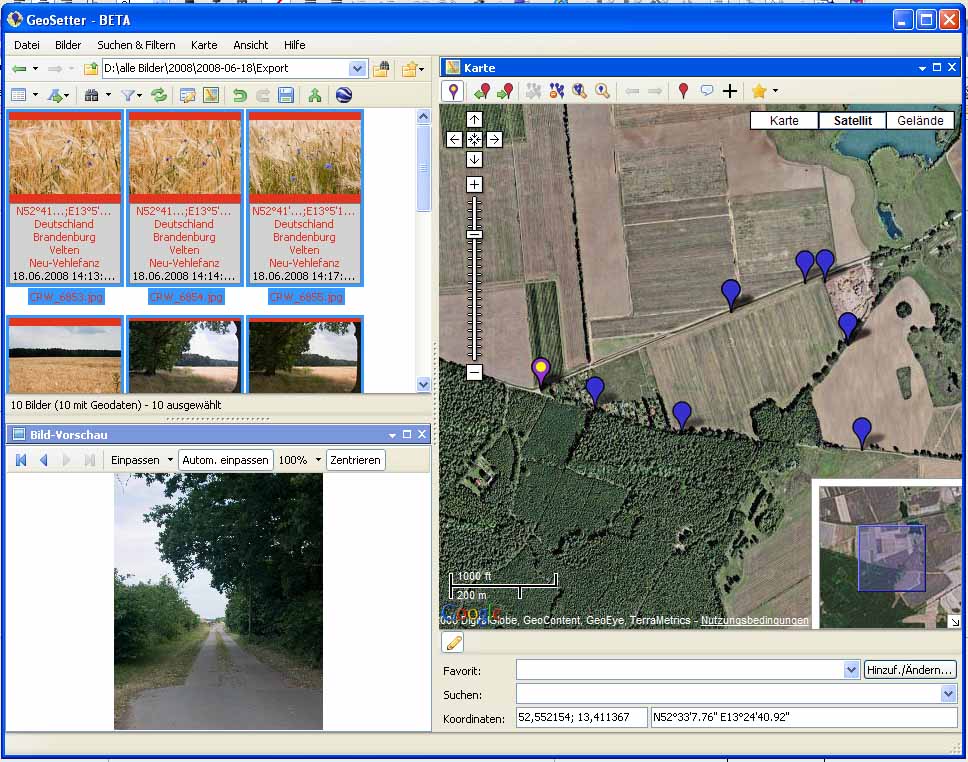
Task: Switch map view to Karte
Action: 784,120
